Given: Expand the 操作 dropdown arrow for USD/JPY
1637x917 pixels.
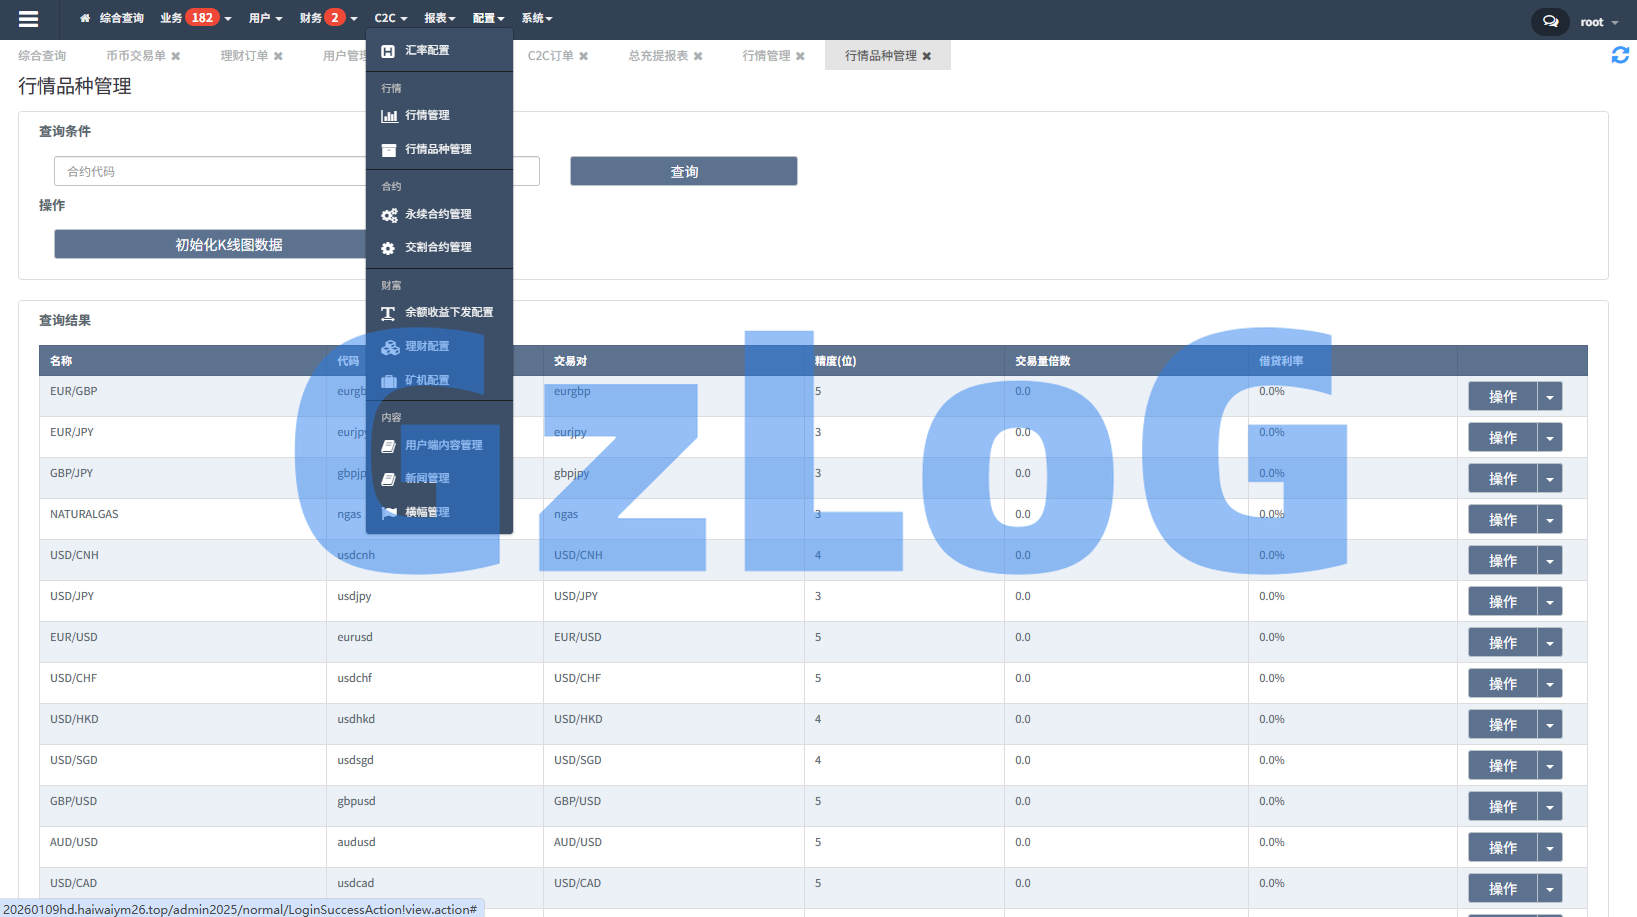Looking at the screenshot, I should pyautogui.click(x=1549, y=602).
